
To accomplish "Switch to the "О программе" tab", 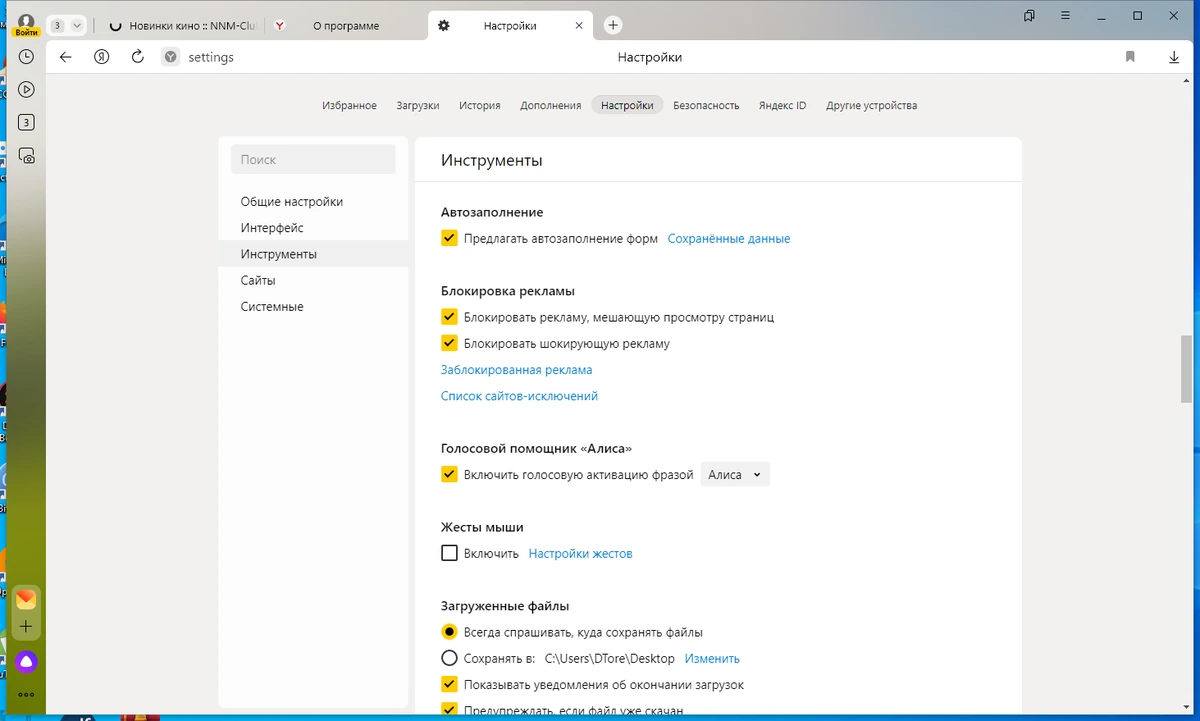I will 346,26.
